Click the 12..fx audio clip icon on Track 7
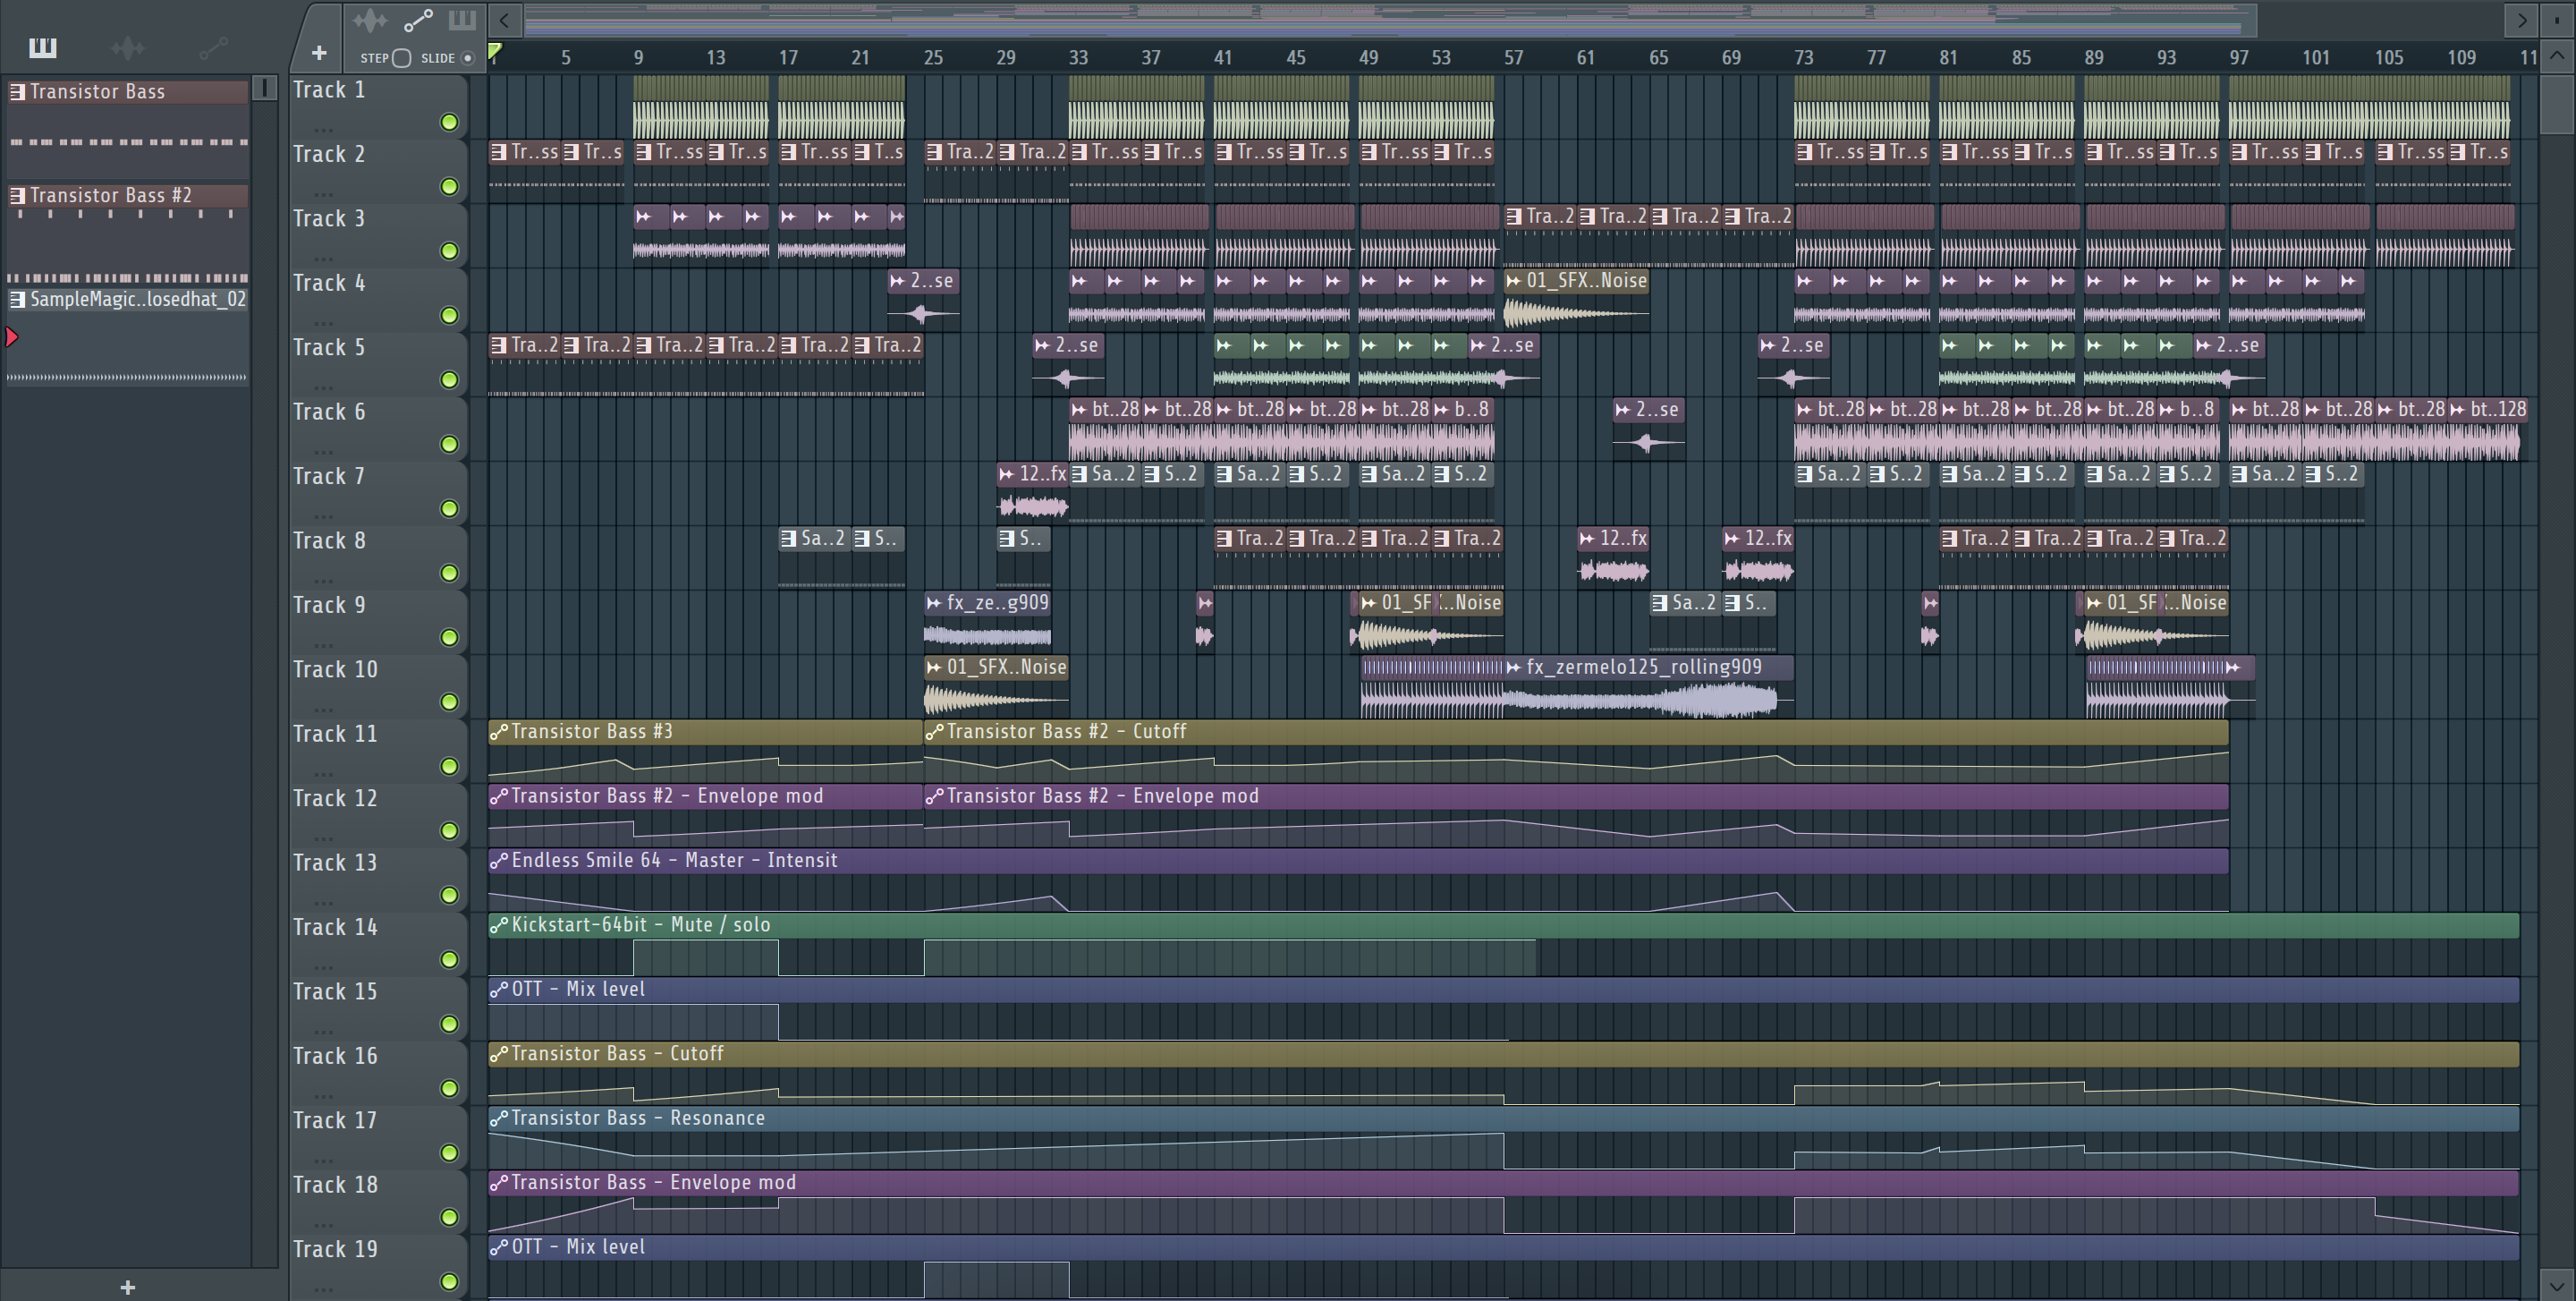This screenshot has width=2576, height=1301. (1006, 475)
